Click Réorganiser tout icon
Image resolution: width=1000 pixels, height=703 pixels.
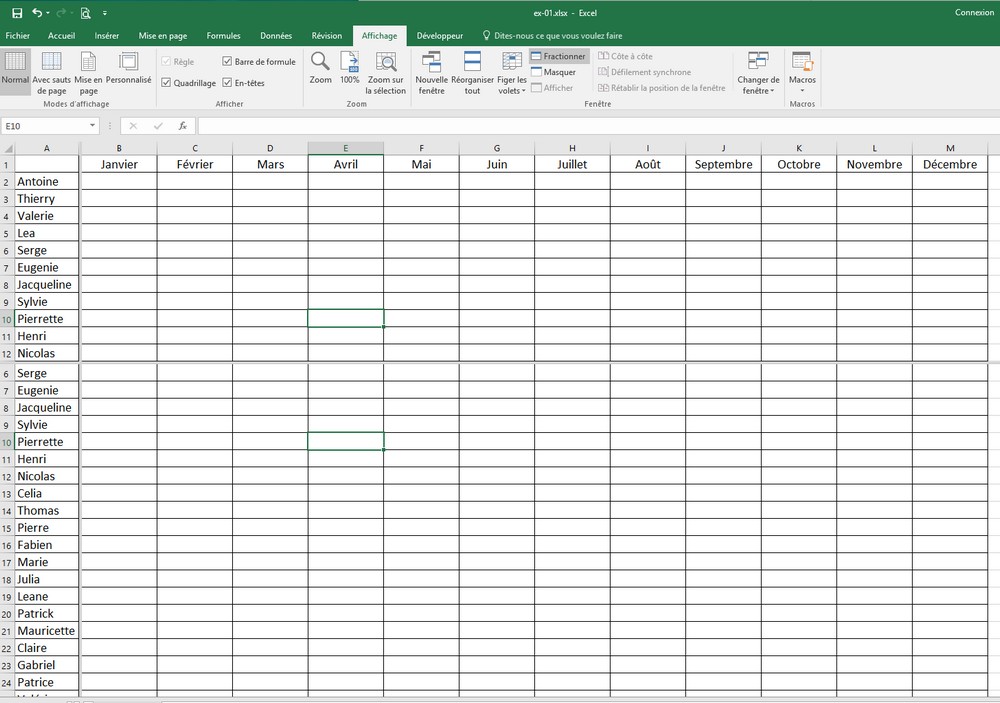tap(472, 73)
